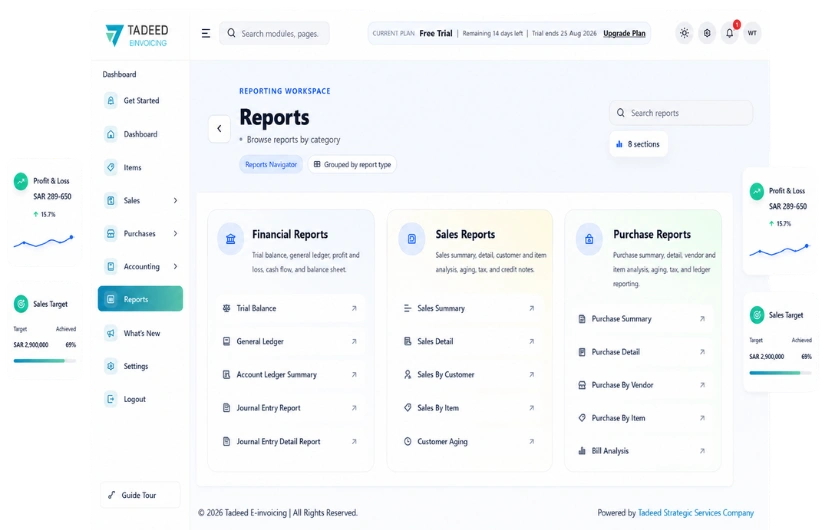Select Reports in the sidebar
The width and height of the screenshot is (836, 530).
140,299
